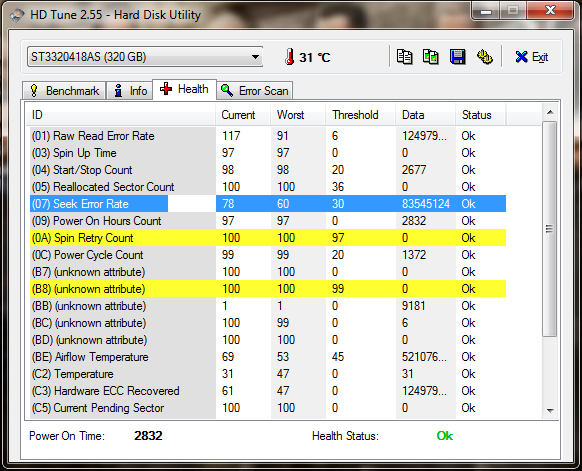Select the (BC) unknown attribute row
Screen dimensions: 582x471
click(x=268, y=323)
